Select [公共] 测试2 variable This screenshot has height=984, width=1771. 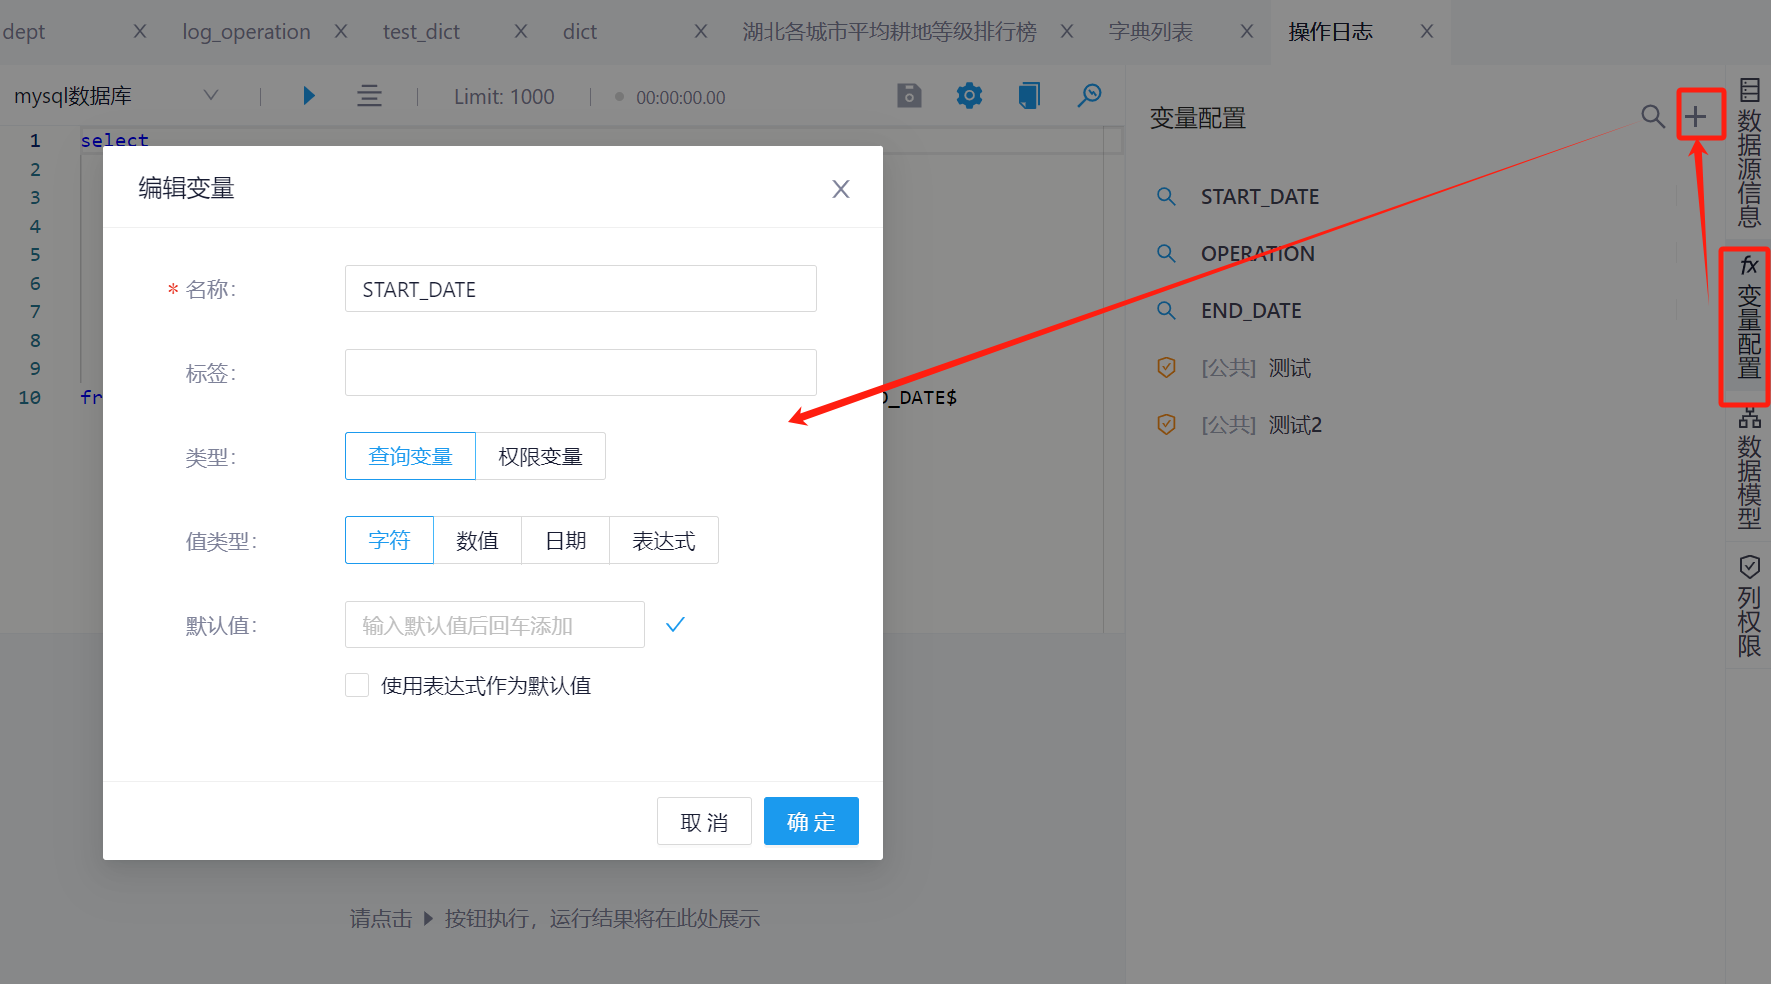pyautogui.click(x=1262, y=425)
